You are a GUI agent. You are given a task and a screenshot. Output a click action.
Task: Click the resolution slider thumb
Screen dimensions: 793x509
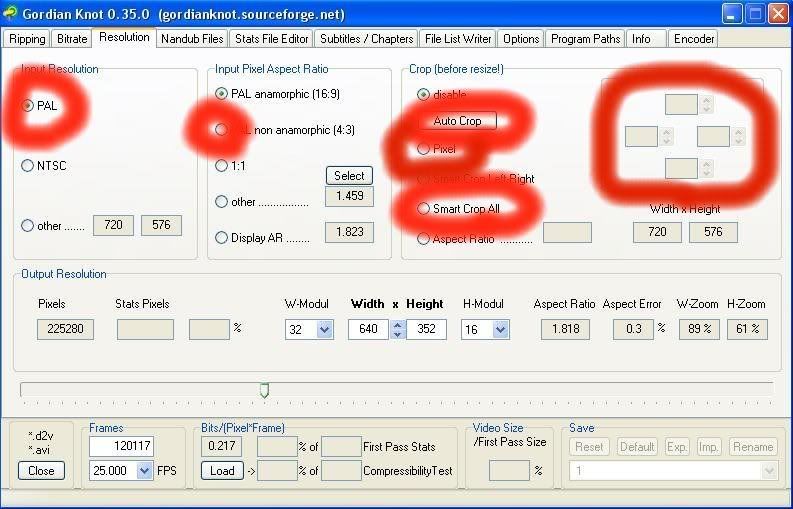coord(264,390)
